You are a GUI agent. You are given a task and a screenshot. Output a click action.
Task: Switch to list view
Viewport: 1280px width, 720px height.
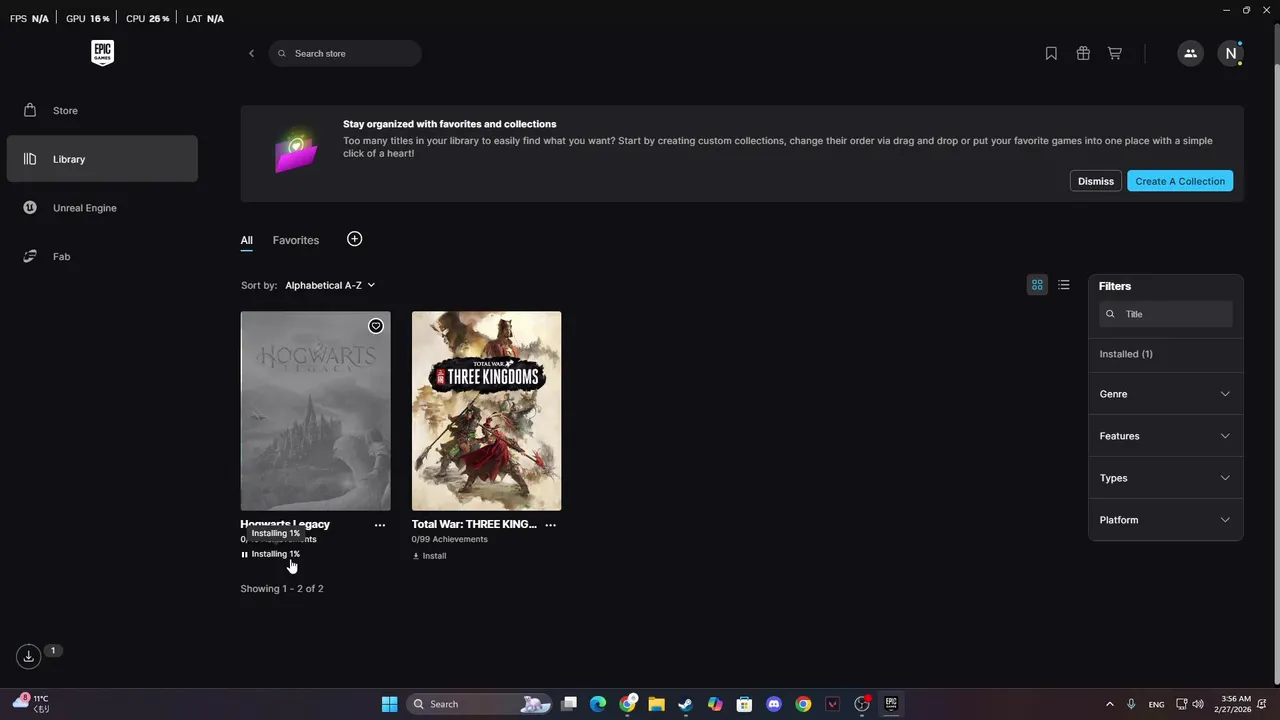[x=1064, y=285]
